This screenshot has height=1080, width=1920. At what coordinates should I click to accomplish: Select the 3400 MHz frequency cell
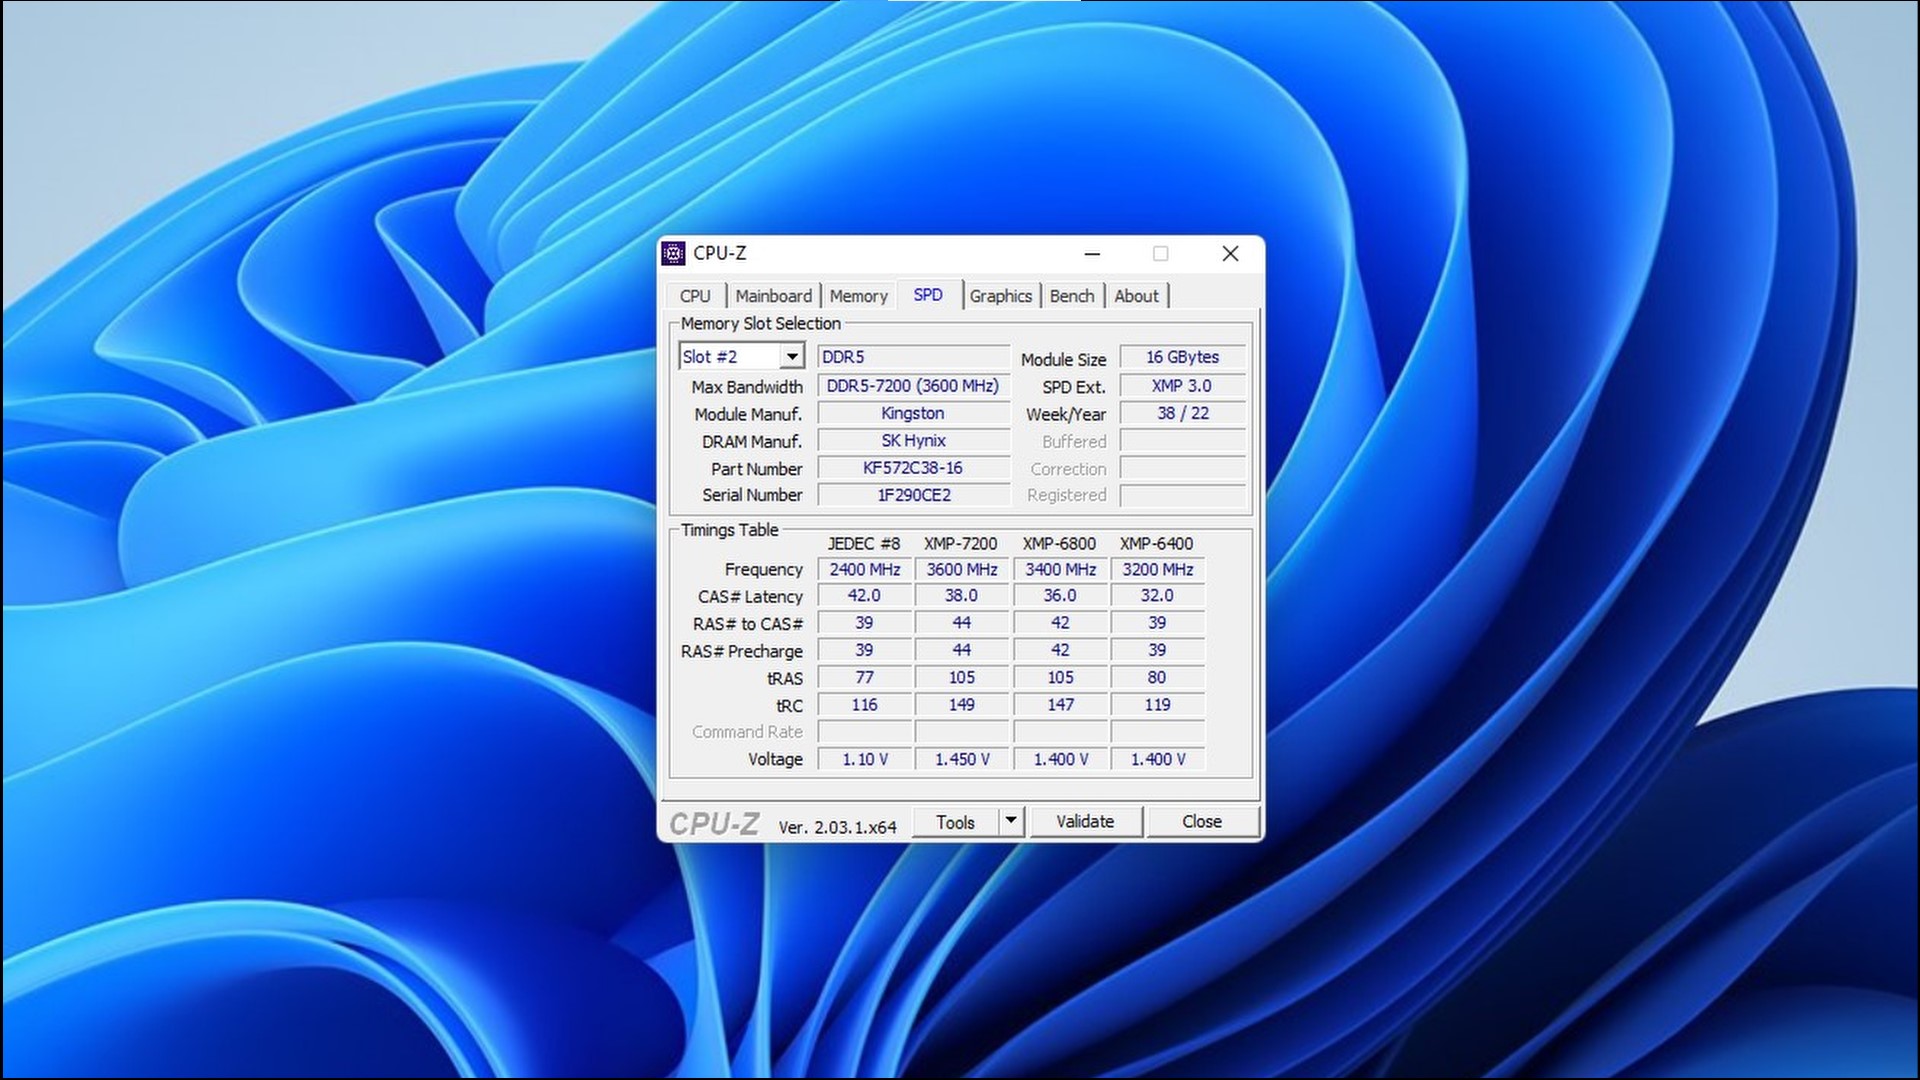(1060, 570)
